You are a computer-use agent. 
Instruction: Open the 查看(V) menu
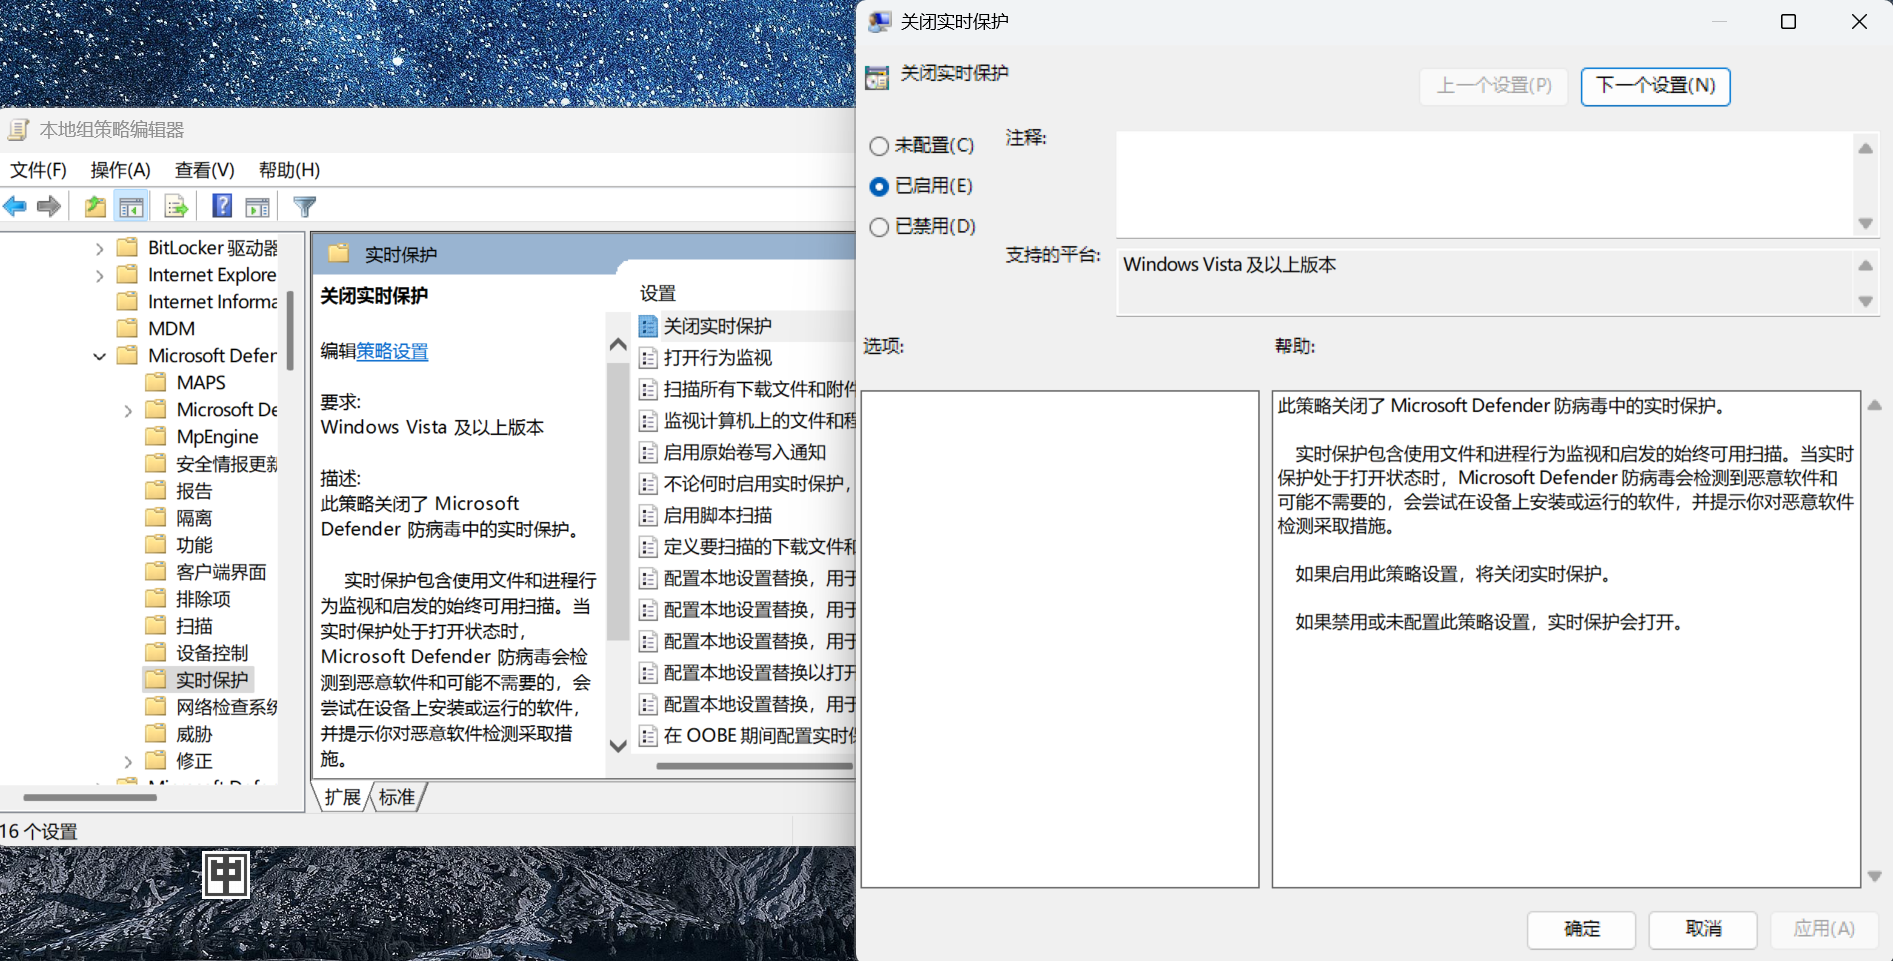[204, 170]
